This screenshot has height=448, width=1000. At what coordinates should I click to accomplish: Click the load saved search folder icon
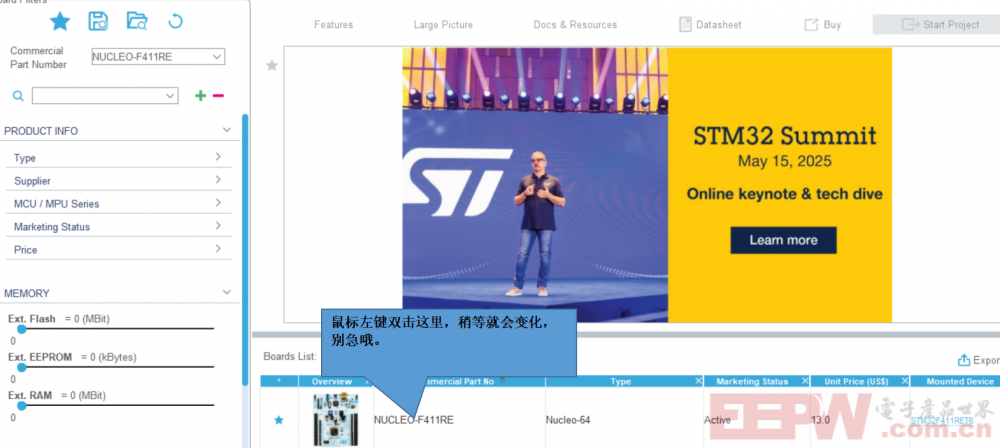(x=136, y=21)
